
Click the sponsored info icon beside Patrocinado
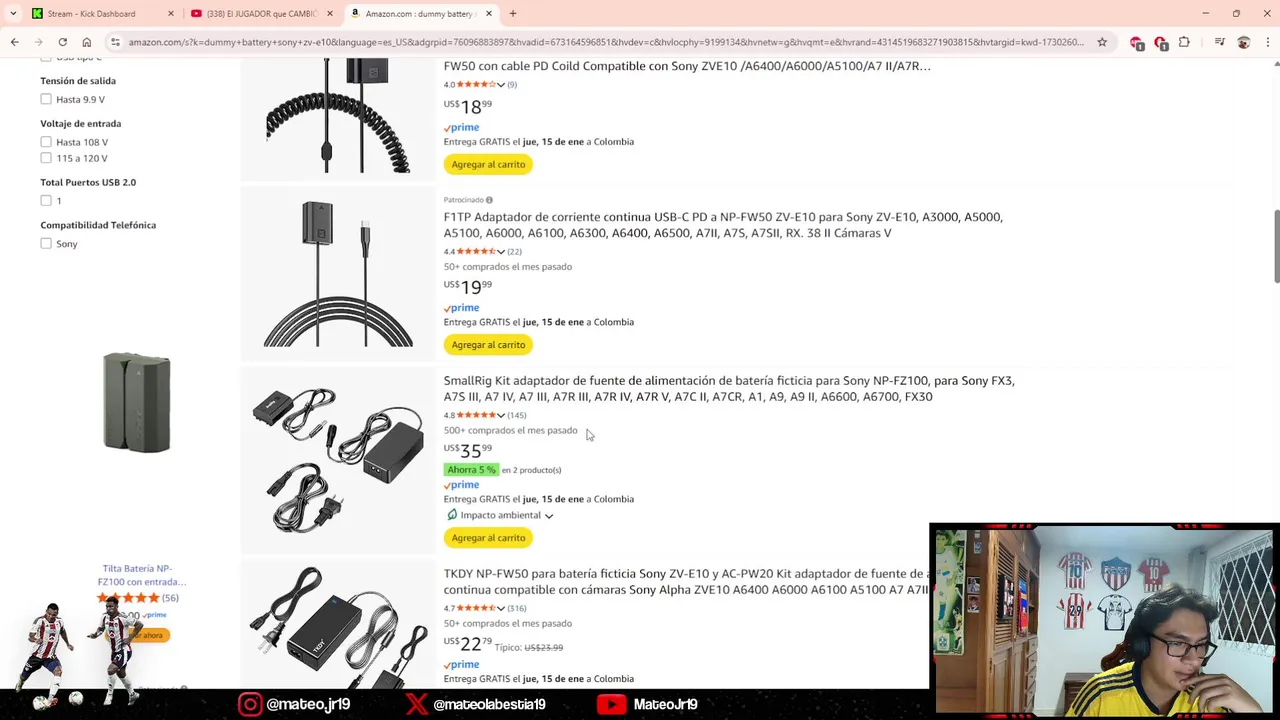pos(489,200)
